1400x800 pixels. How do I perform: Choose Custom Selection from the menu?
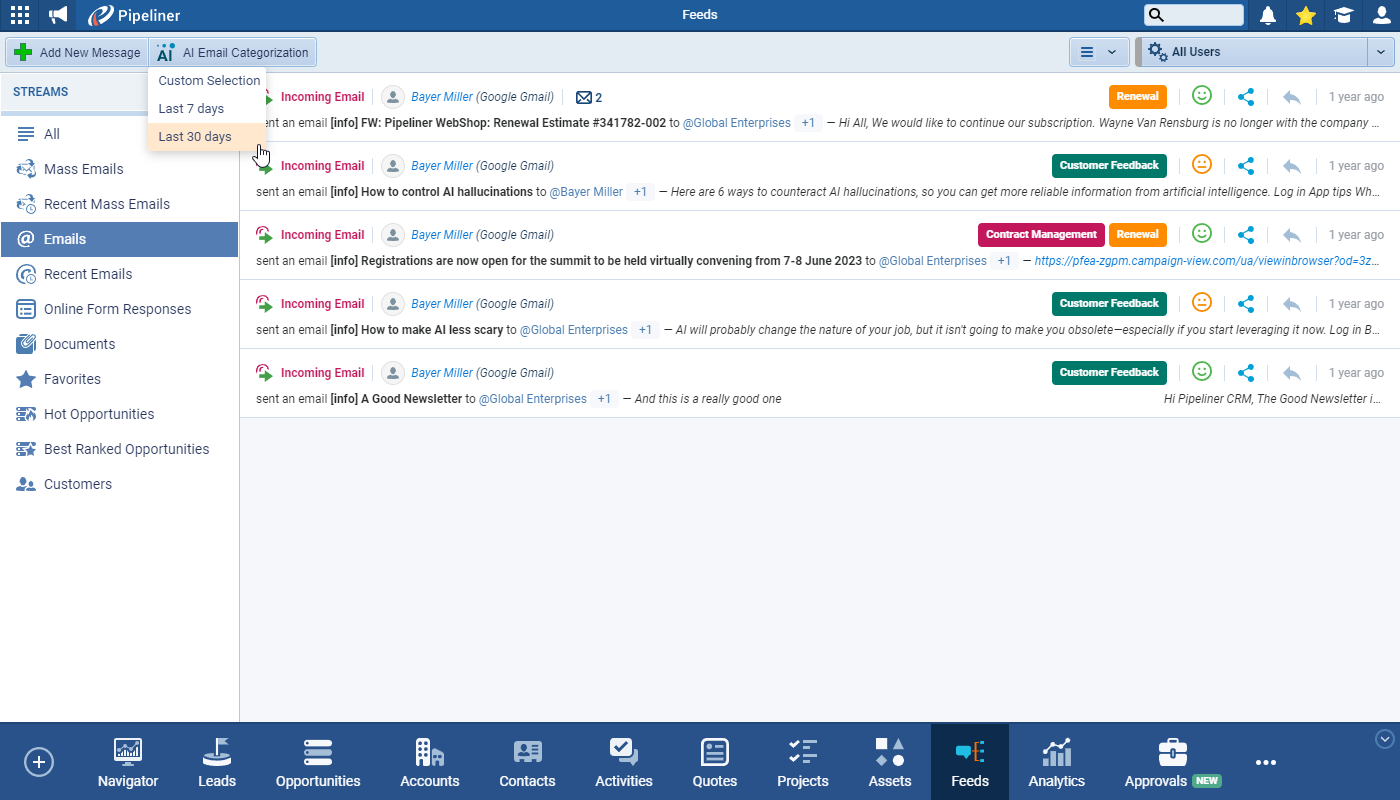(209, 81)
